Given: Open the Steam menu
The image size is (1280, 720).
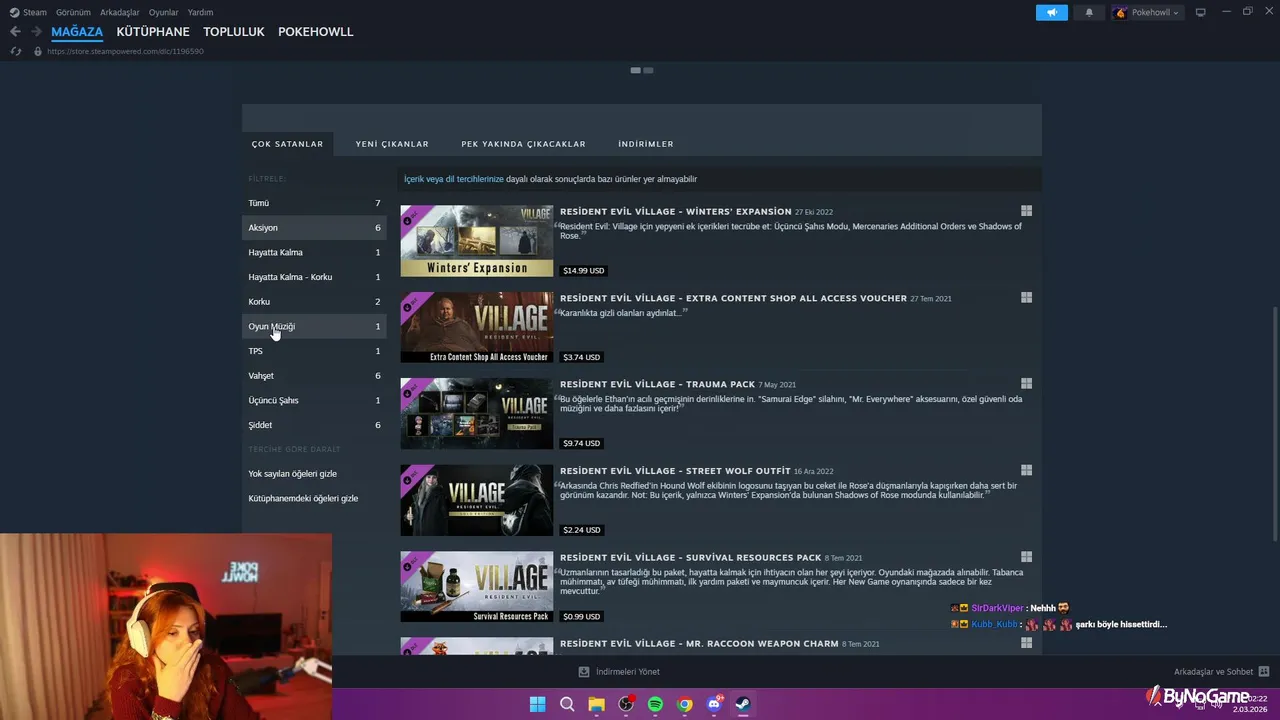Looking at the screenshot, I should click(x=28, y=12).
